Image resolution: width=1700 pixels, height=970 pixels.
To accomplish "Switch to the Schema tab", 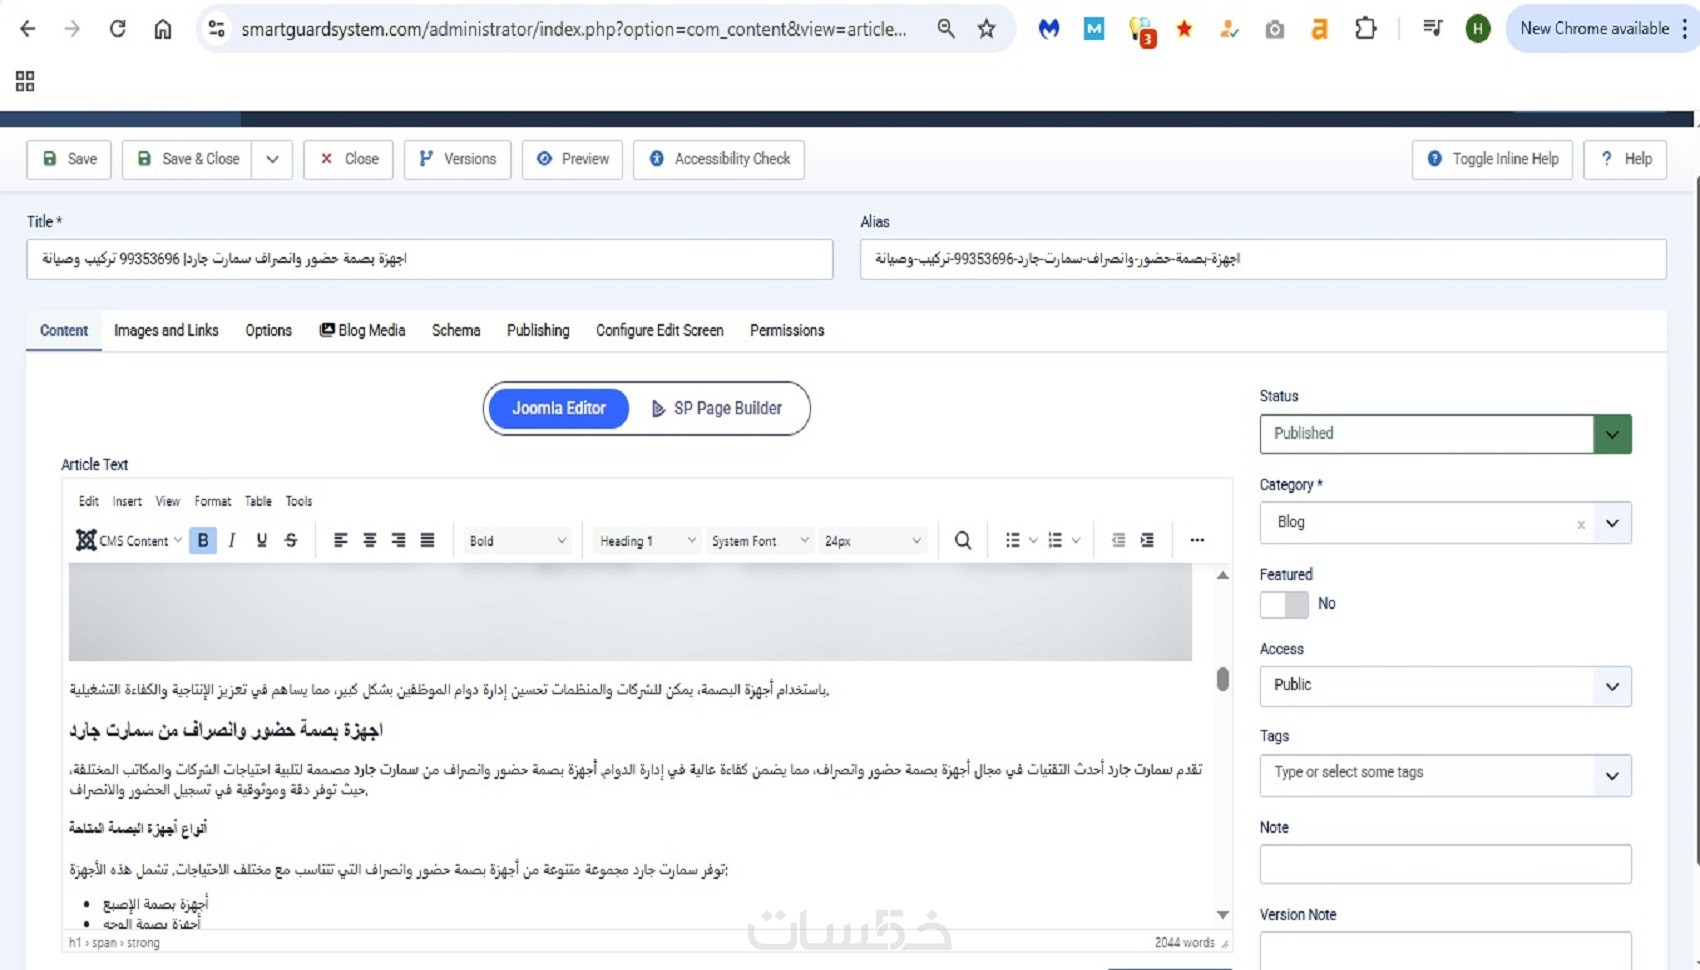I will coord(456,330).
